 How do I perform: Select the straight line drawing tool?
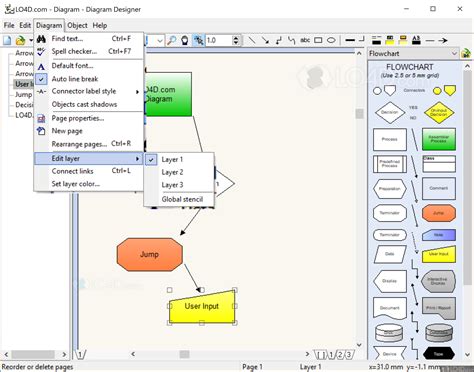point(252,40)
